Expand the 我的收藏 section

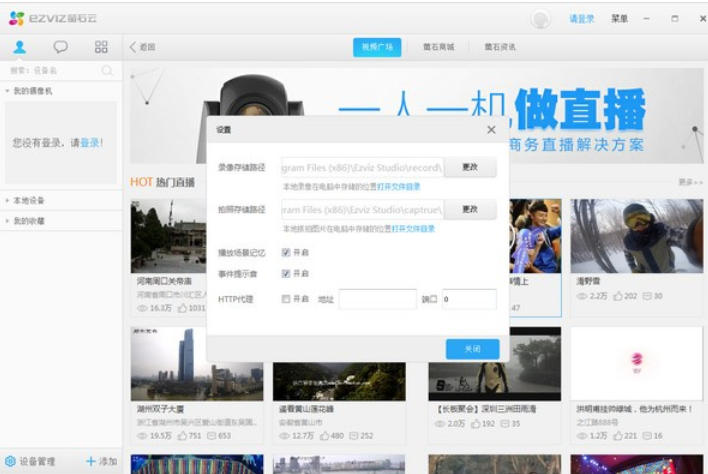(x=9, y=220)
